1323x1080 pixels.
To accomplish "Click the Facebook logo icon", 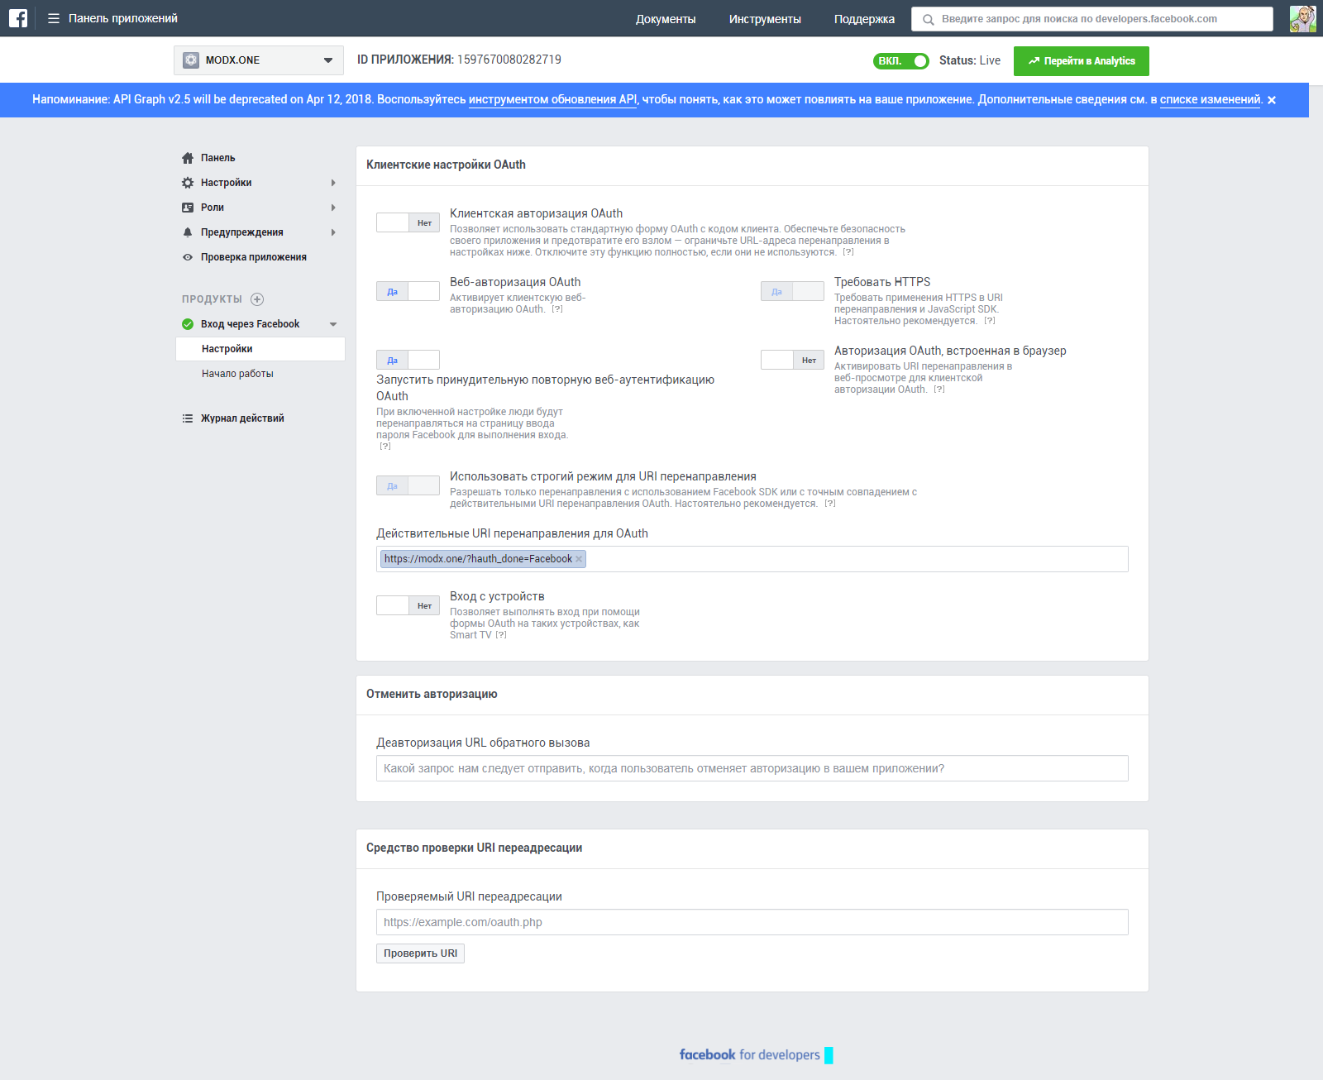I will (18, 18).
